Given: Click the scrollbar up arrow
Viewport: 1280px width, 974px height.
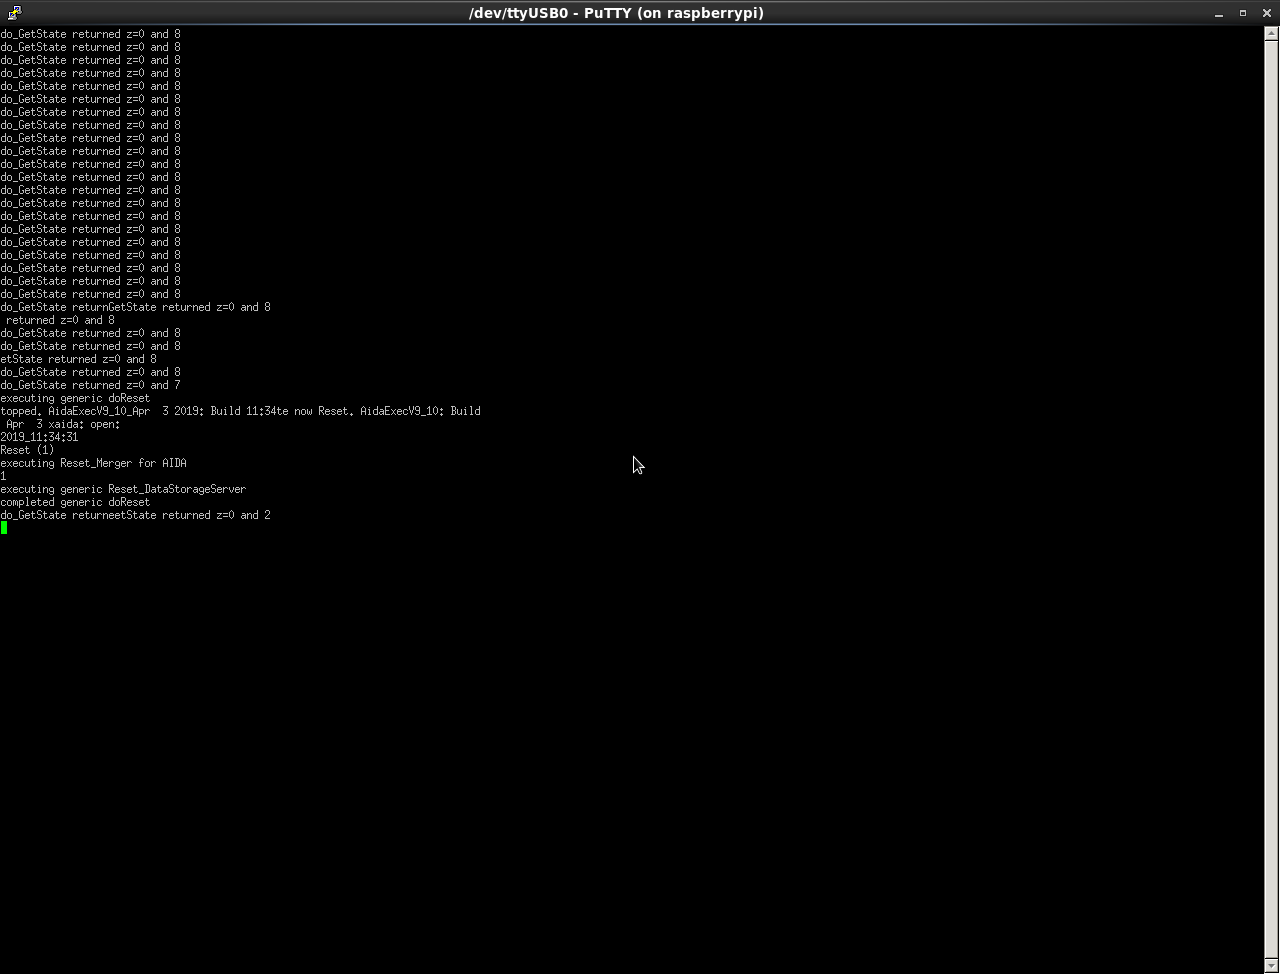Looking at the screenshot, I should [1272, 33].
